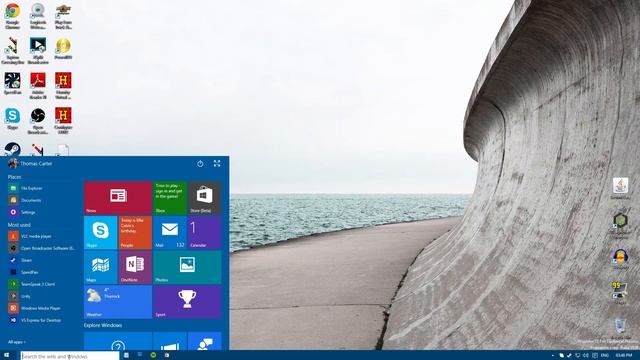
Task: Open the question mark Explore Windows tile
Action: (118, 341)
